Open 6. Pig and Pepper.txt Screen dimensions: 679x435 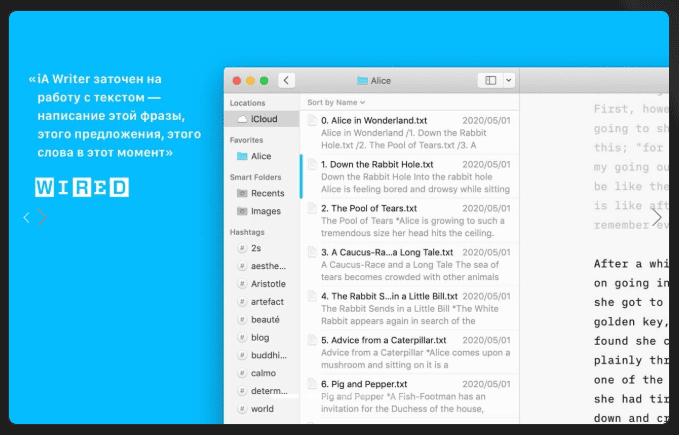pyautogui.click(x=410, y=396)
